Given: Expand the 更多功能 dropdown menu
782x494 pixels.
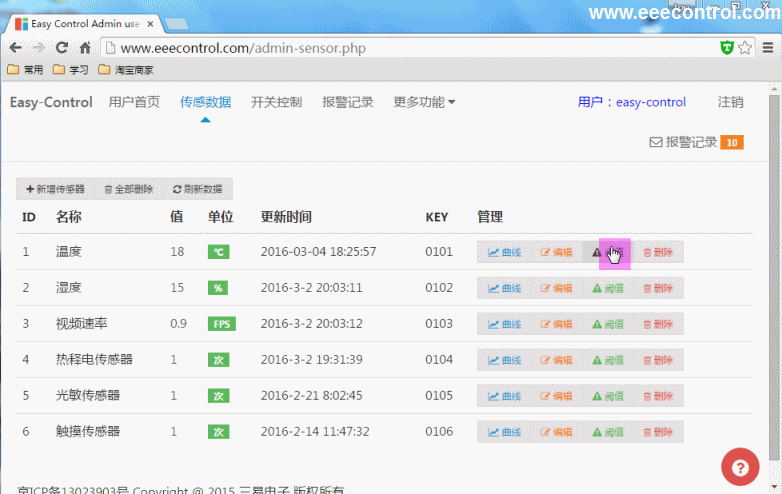Looking at the screenshot, I should pos(424,102).
